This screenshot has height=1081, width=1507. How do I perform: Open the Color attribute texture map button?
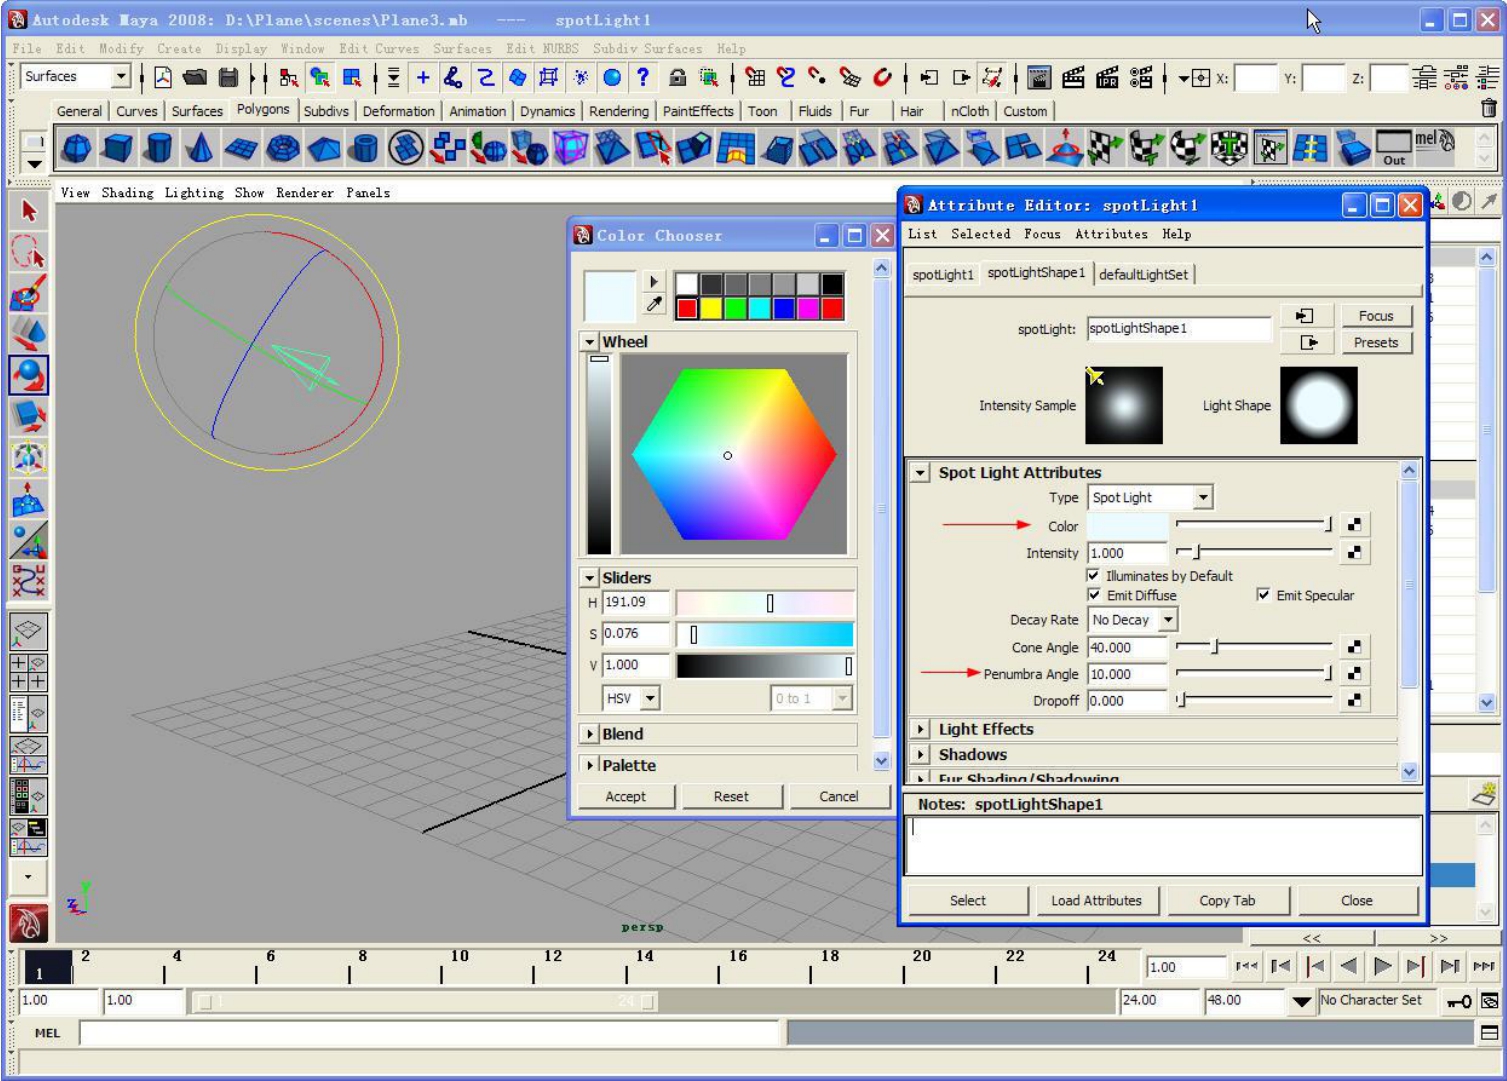[x=1354, y=525]
